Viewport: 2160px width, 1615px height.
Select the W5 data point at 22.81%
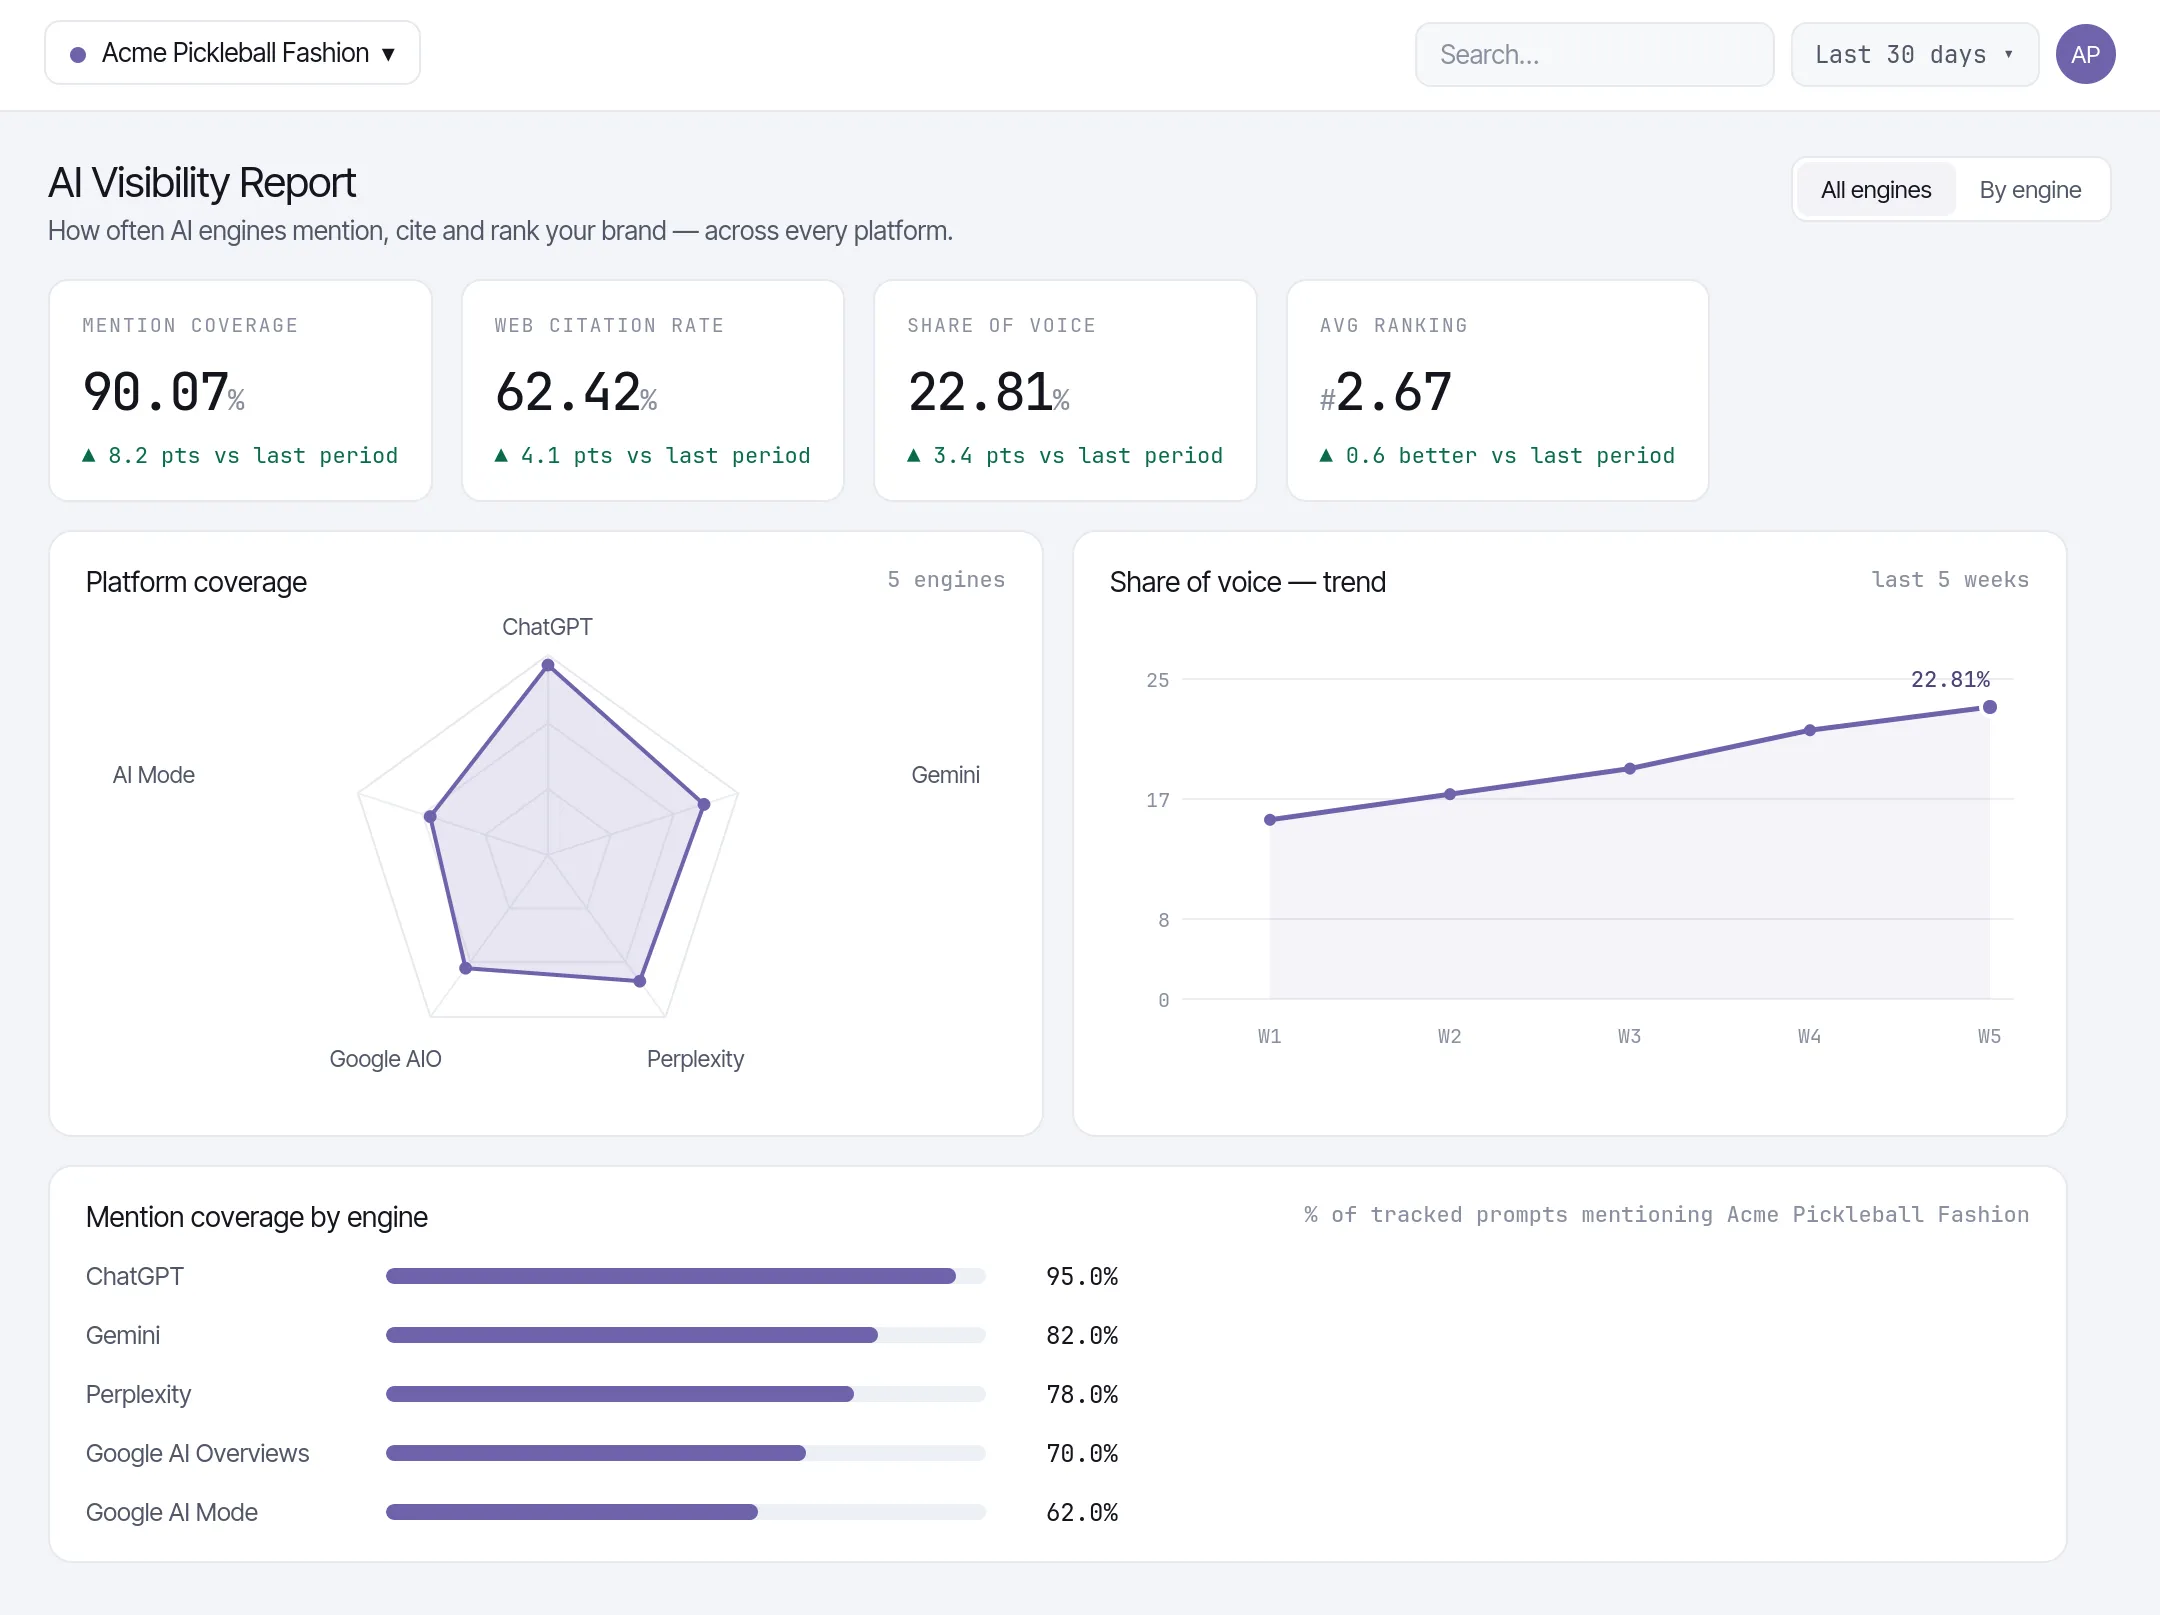pos(1990,707)
